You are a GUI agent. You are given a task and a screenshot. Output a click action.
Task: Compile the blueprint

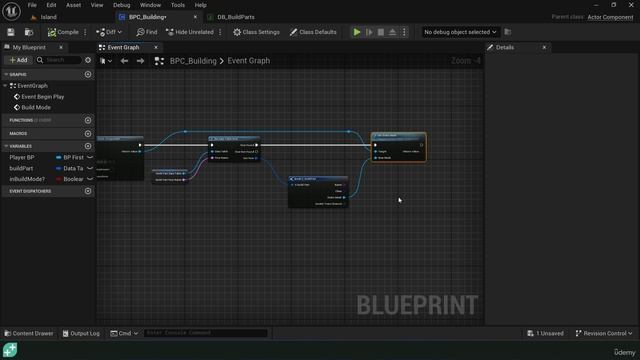click(x=63, y=32)
